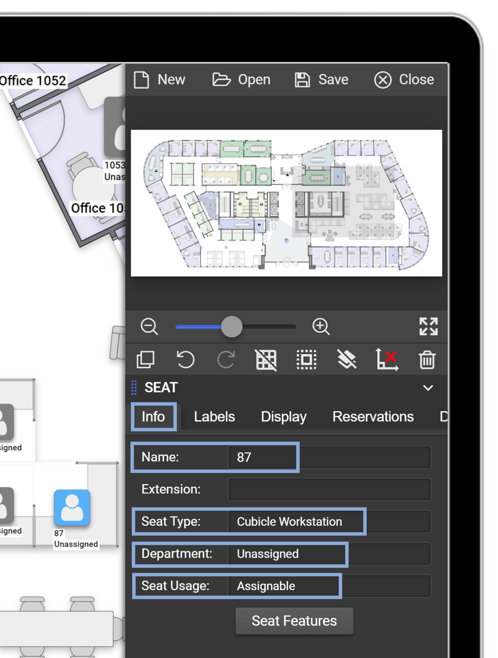Click the floor plan overview thumbnail

click(x=287, y=203)
